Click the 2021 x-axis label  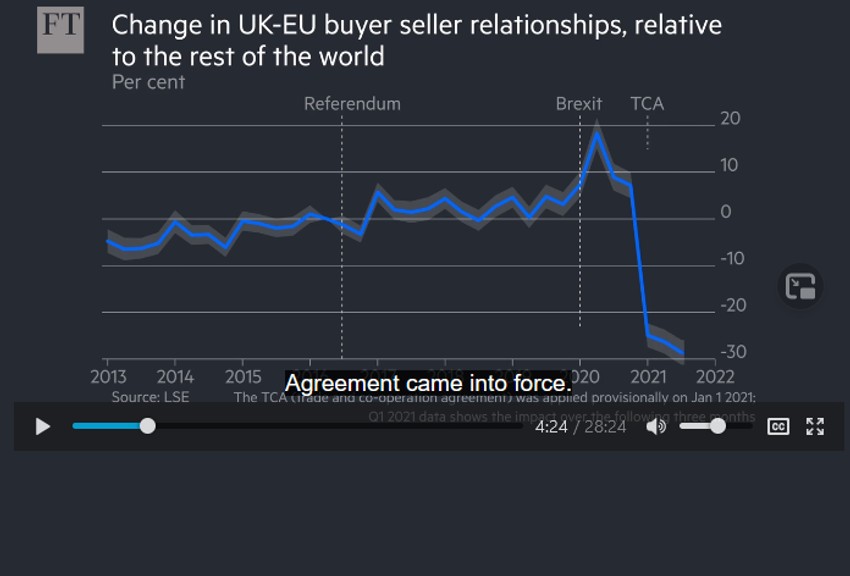pos(648,376)
